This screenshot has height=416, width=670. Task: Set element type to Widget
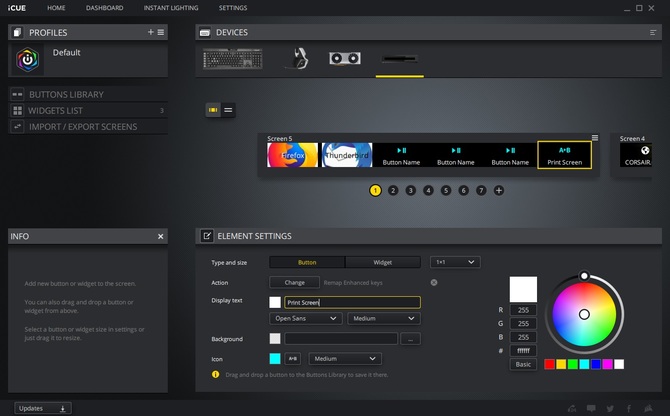382,262
